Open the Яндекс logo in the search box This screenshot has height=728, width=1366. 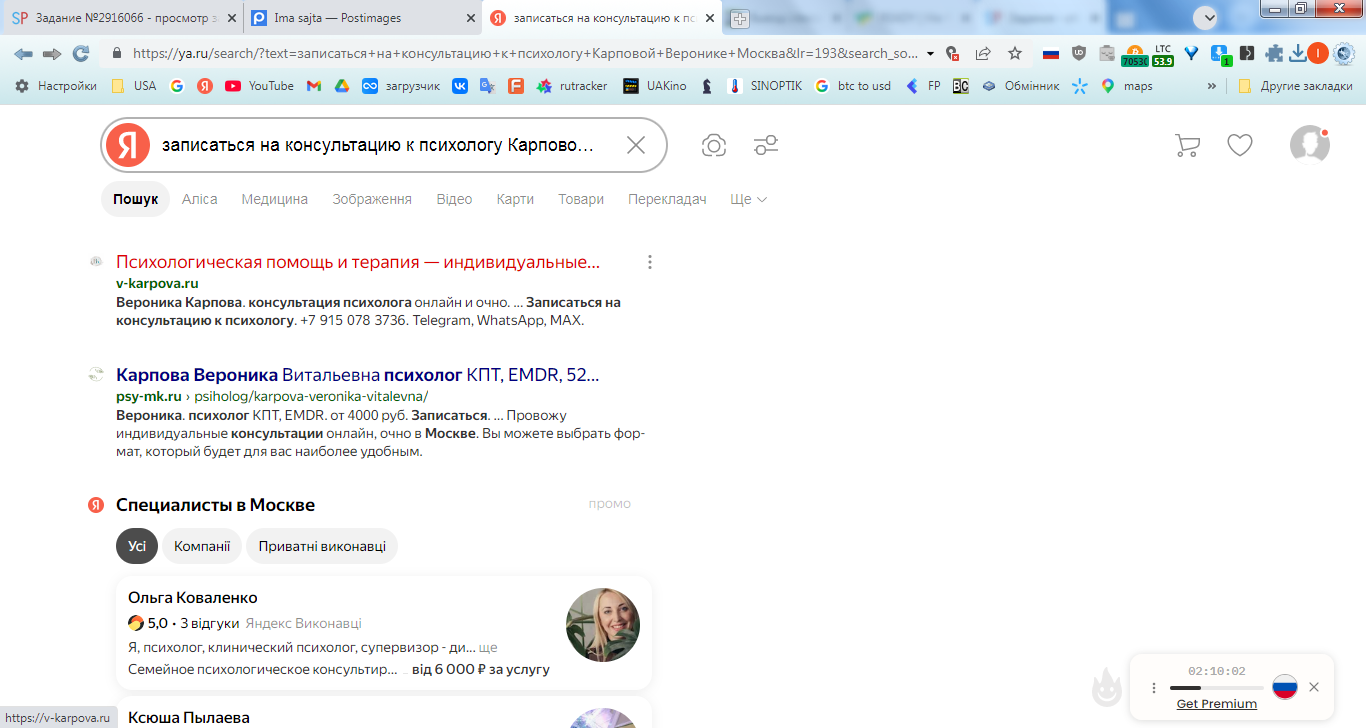[128, 145]
